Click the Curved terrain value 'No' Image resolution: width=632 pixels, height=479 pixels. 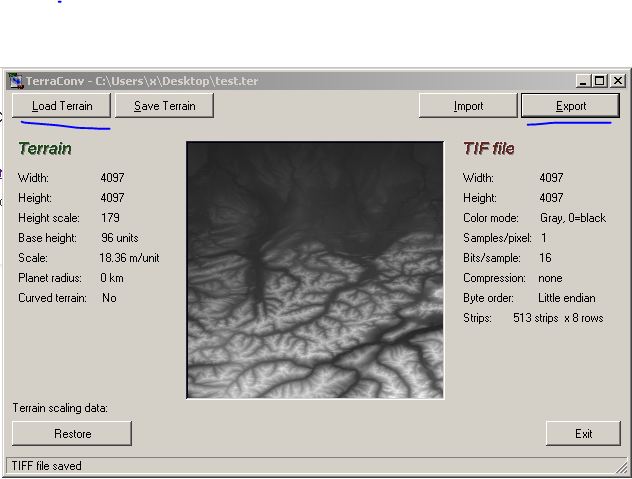click(x=109, y=298)
